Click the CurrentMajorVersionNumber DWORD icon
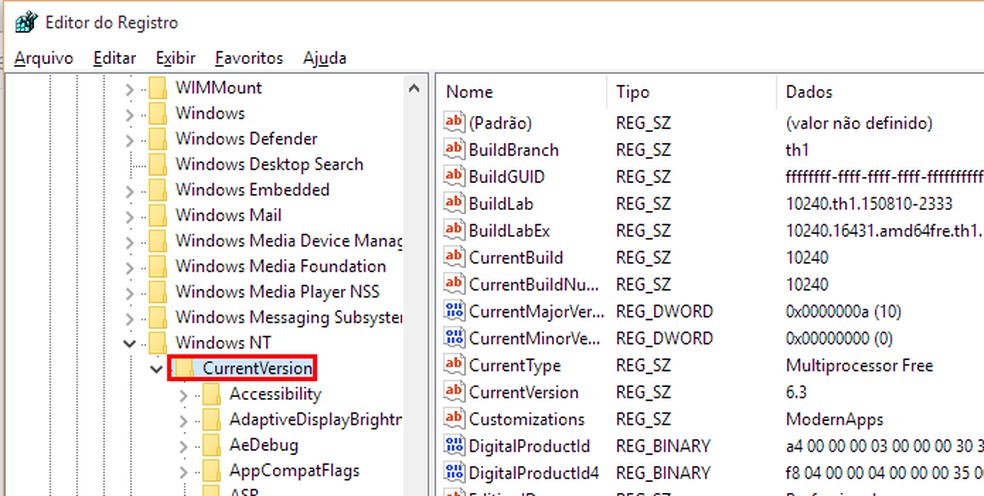Image resolution: width=984 pixels, height=496 pixels. [455, 312]
